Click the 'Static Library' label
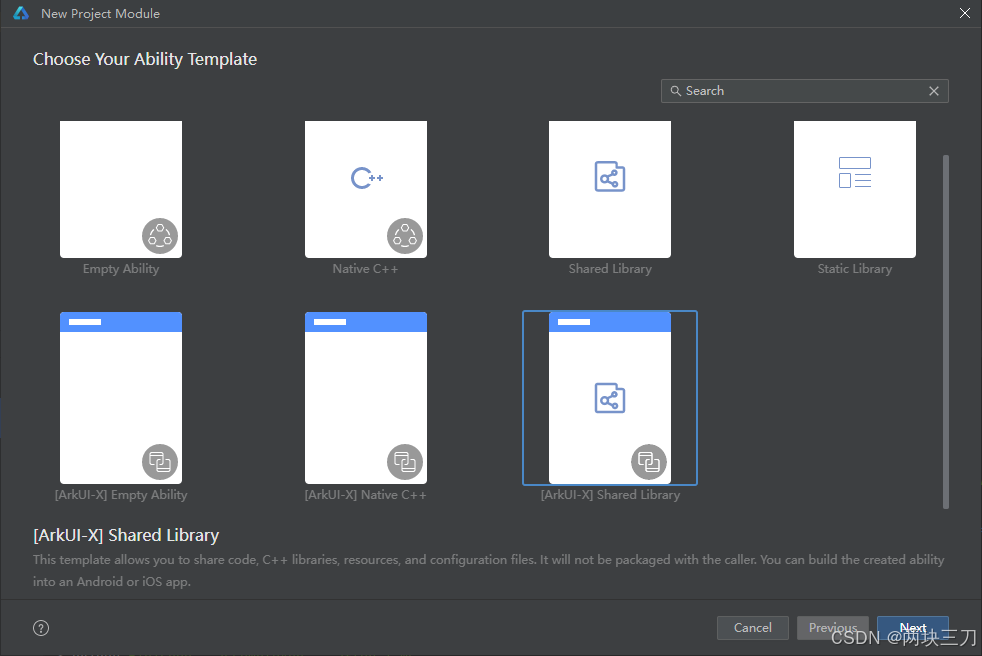This screenshot has width=982, height=656. pyautogui.click(x=855, y=269)
